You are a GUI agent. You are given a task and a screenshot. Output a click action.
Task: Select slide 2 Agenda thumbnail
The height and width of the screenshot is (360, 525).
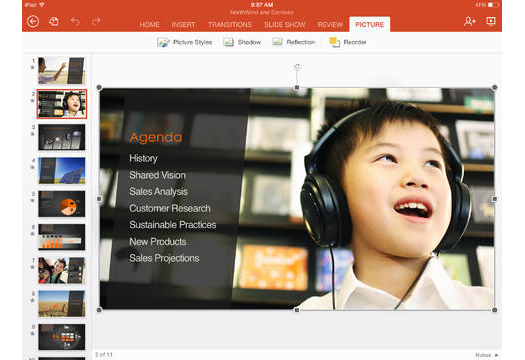tap(62, 104)
